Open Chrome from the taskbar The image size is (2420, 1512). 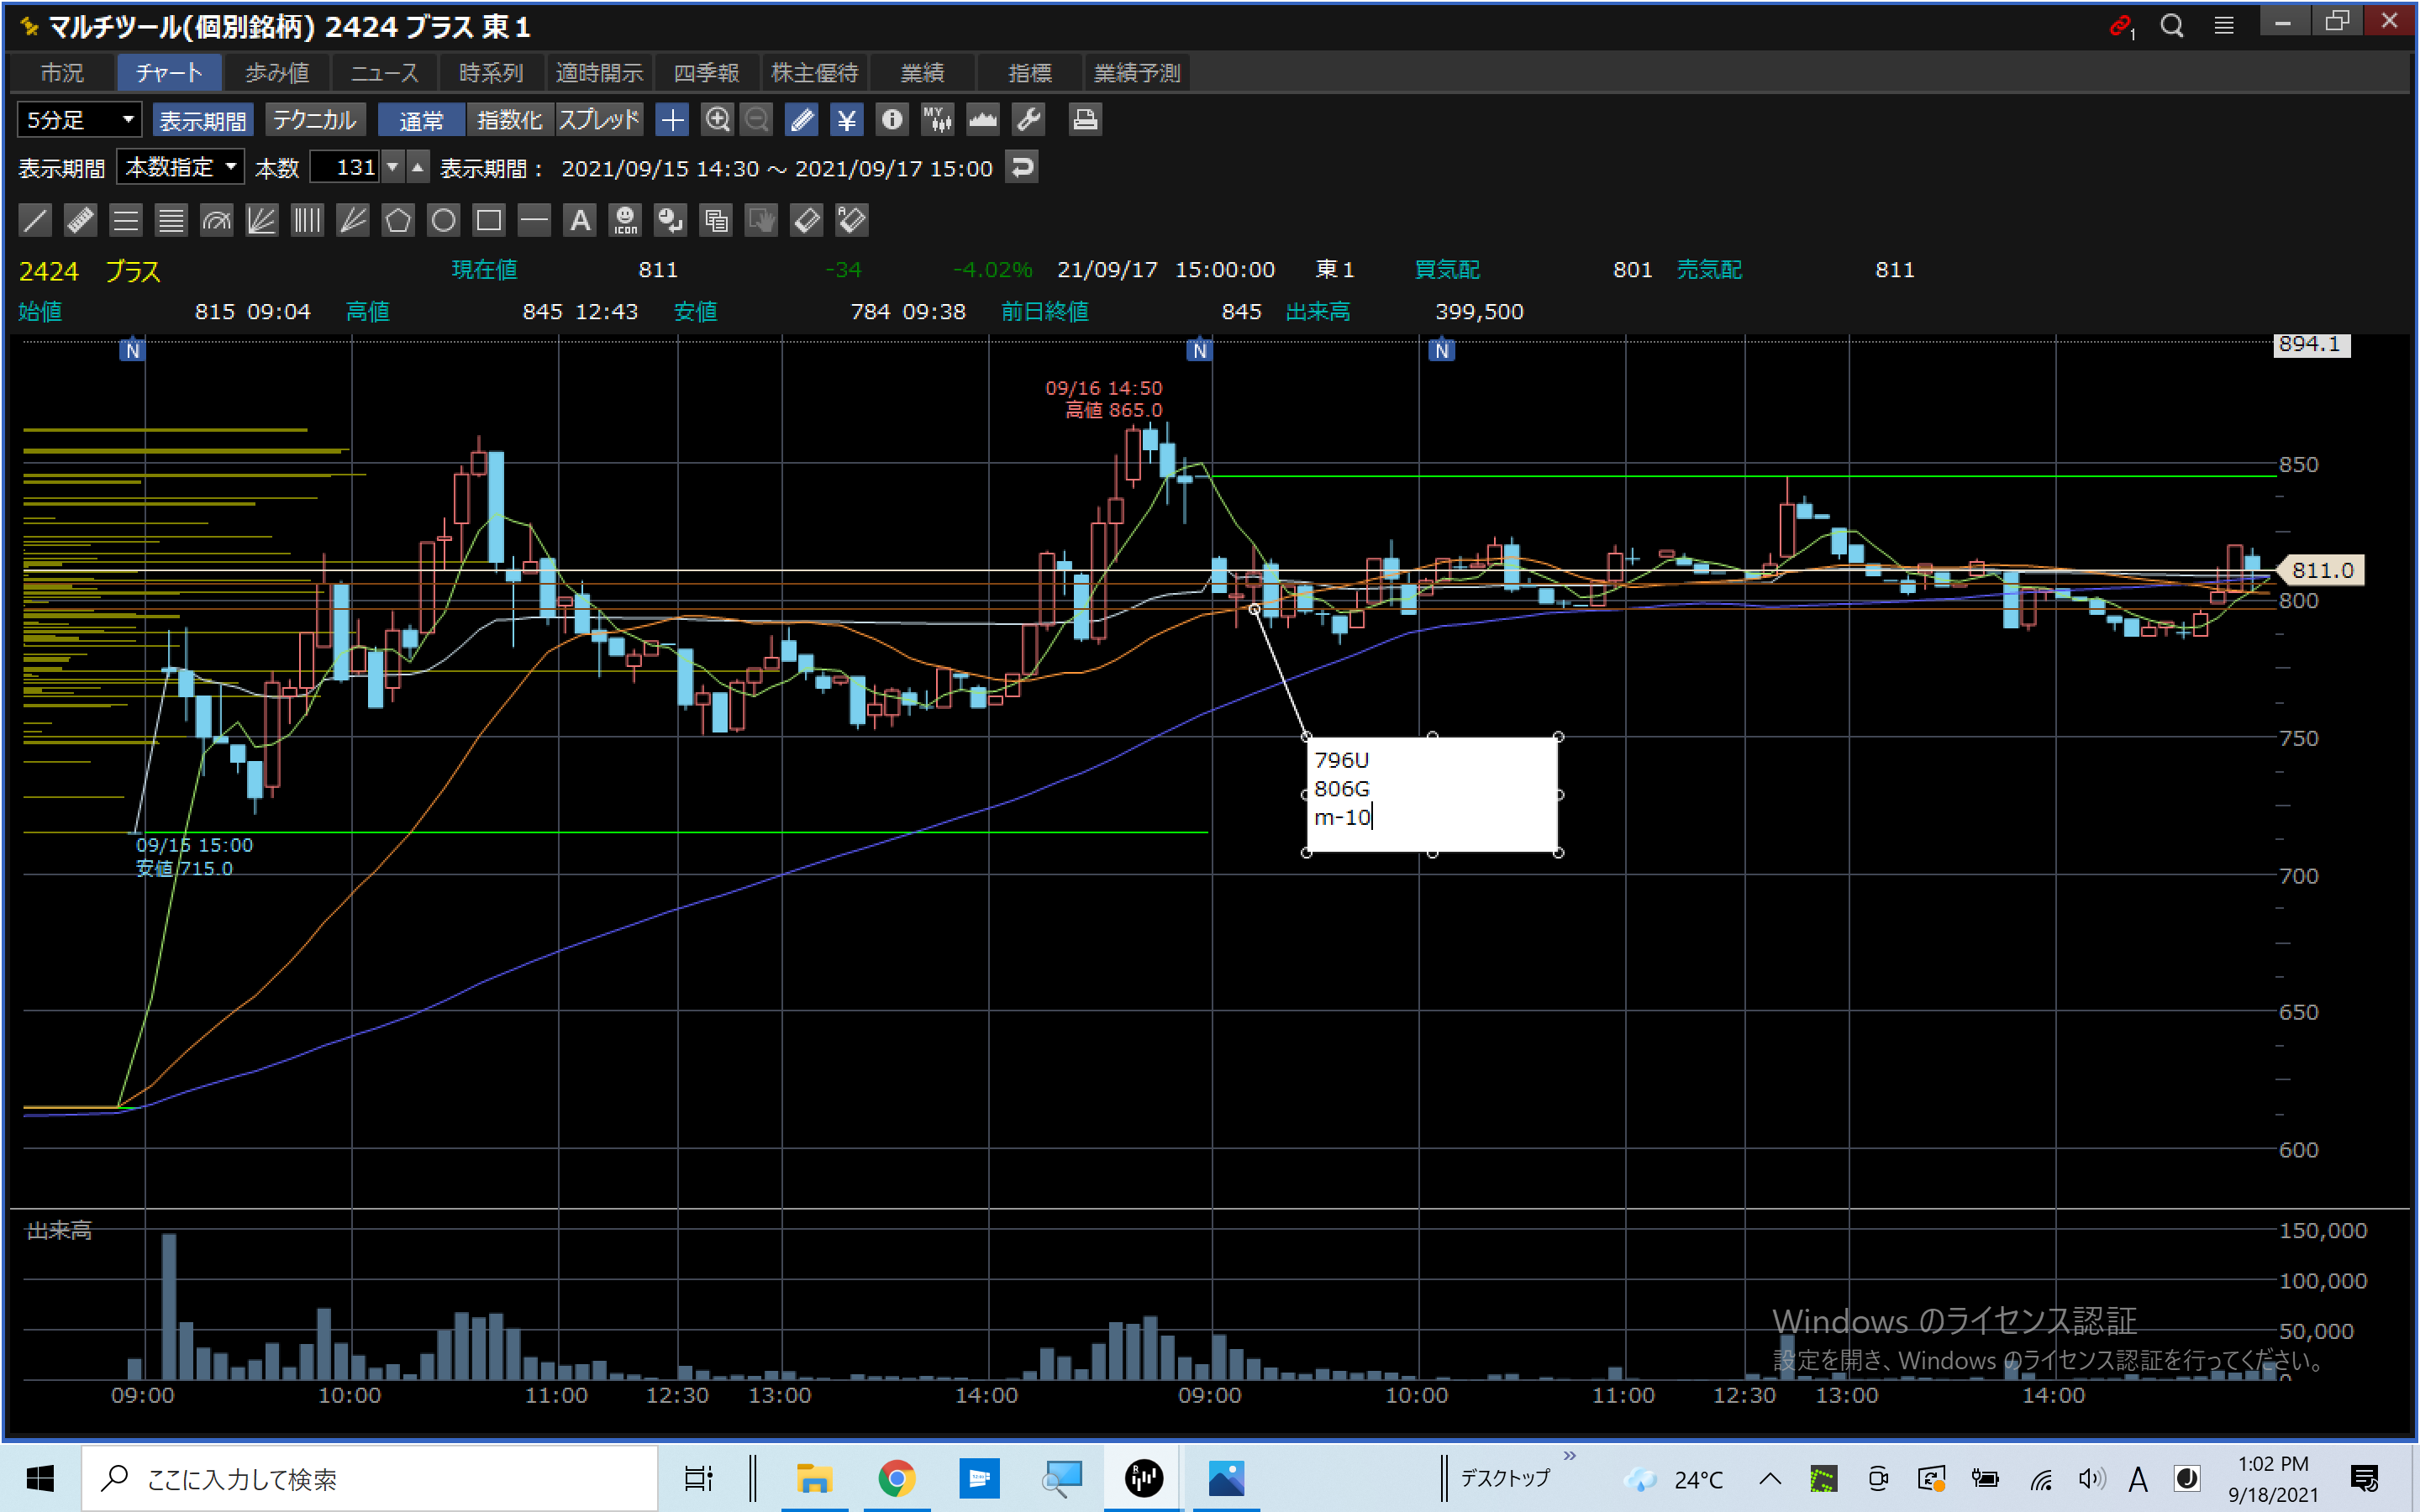[896, 1478]
